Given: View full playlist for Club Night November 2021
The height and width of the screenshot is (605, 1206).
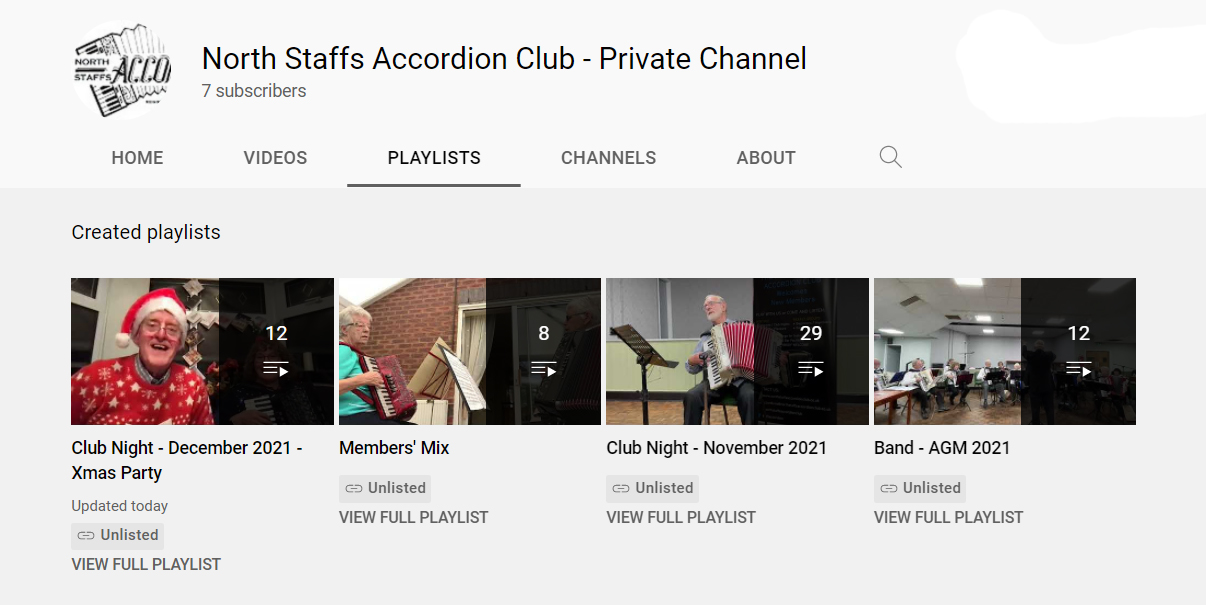Looking at the screenshot, I should pyautogui.click(x=681, y=517).
